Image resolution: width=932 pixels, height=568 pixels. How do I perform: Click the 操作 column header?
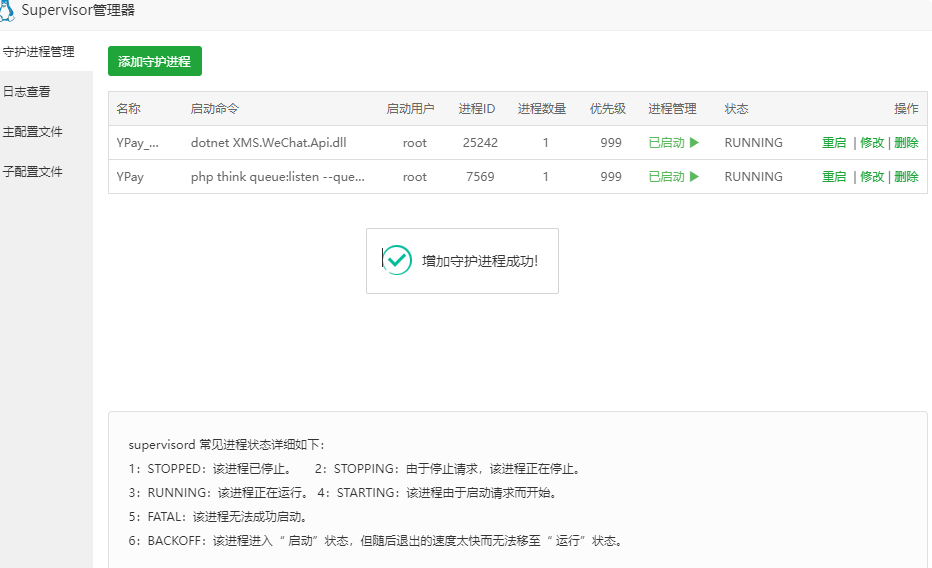pos(906,109)
